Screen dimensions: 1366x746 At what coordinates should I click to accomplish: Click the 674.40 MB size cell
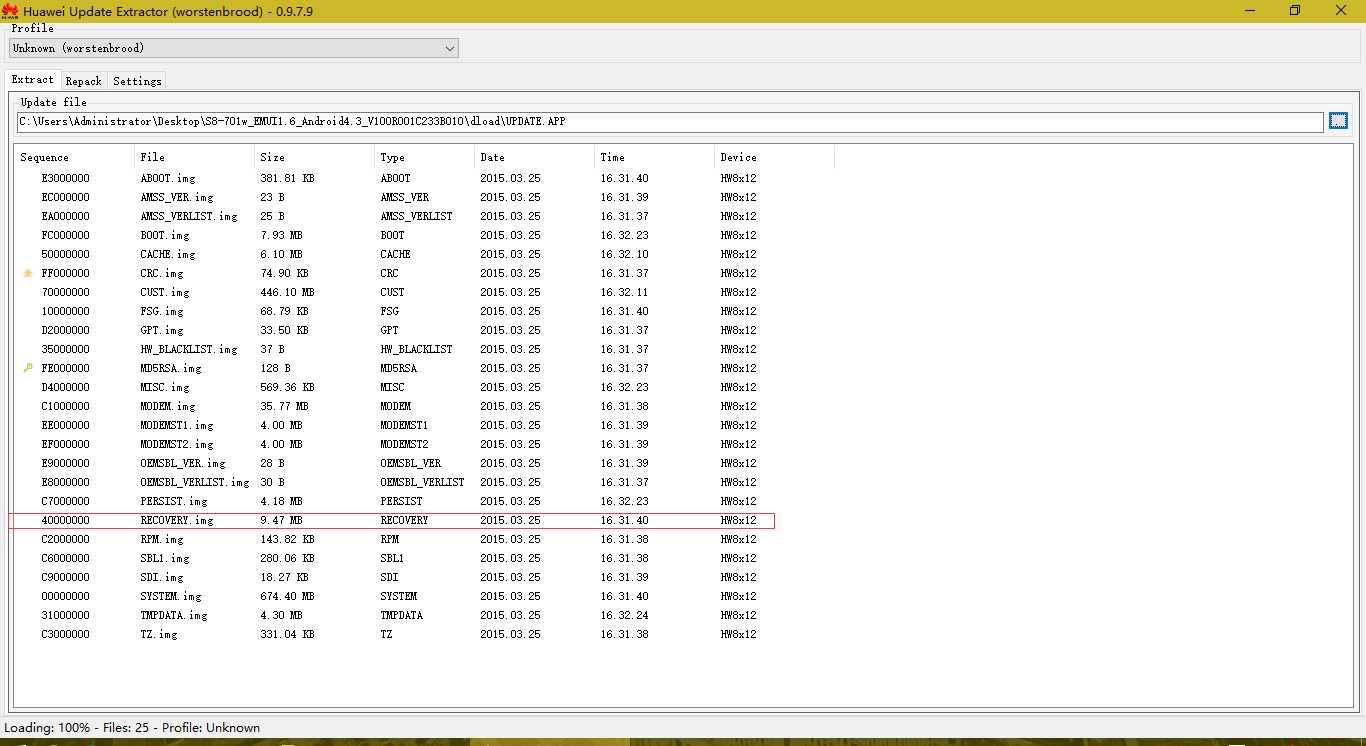(x=287, y=596)
